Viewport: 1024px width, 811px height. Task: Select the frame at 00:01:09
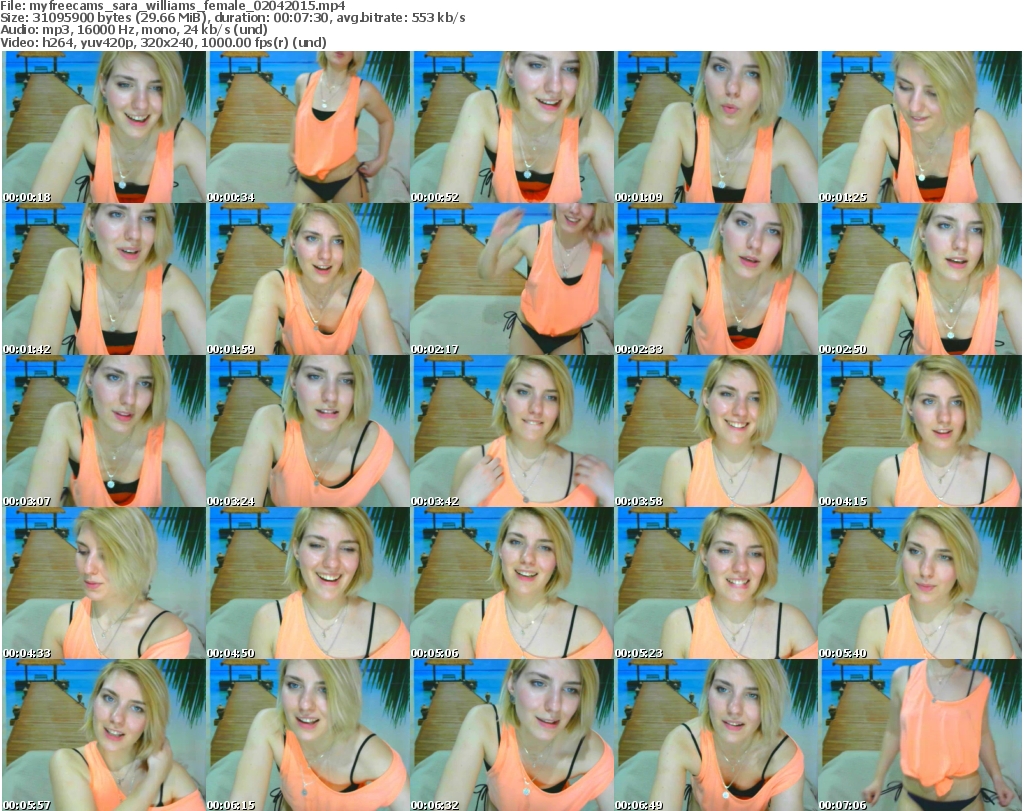[716, 127]
